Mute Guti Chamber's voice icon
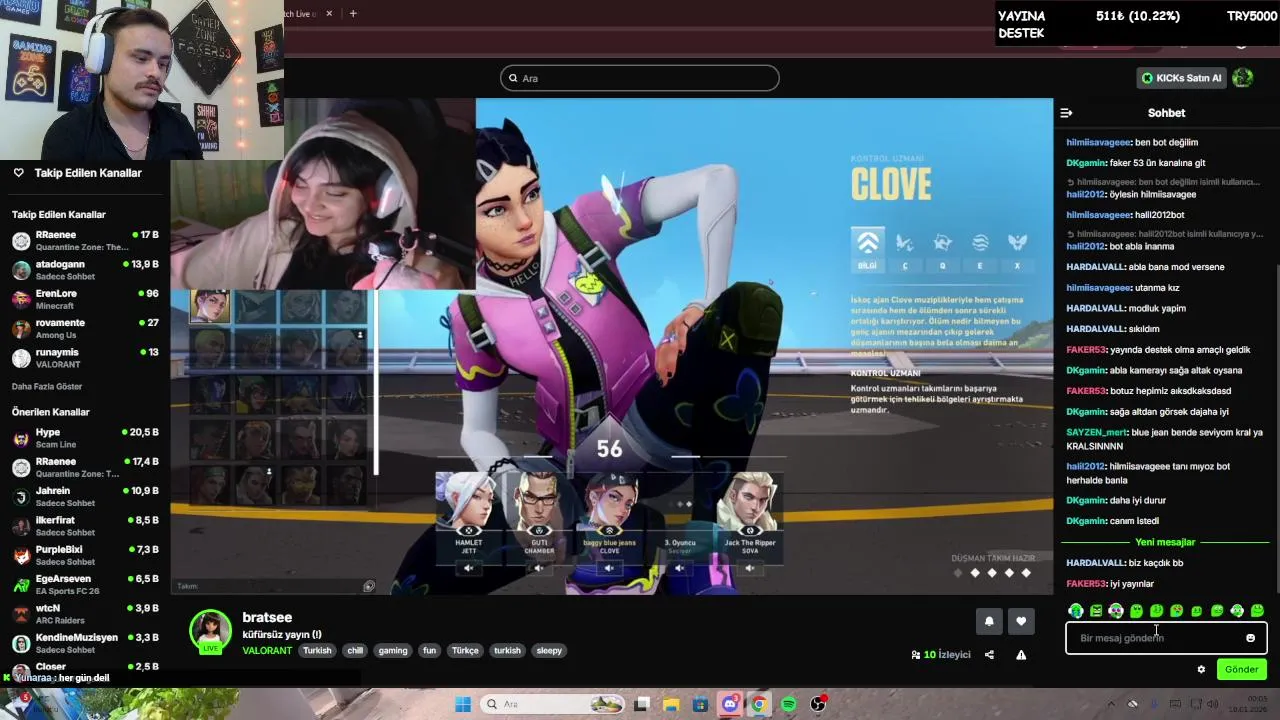Image resolution: width=1280 pixels, height=720 pixels. click(x=539, y=568)
